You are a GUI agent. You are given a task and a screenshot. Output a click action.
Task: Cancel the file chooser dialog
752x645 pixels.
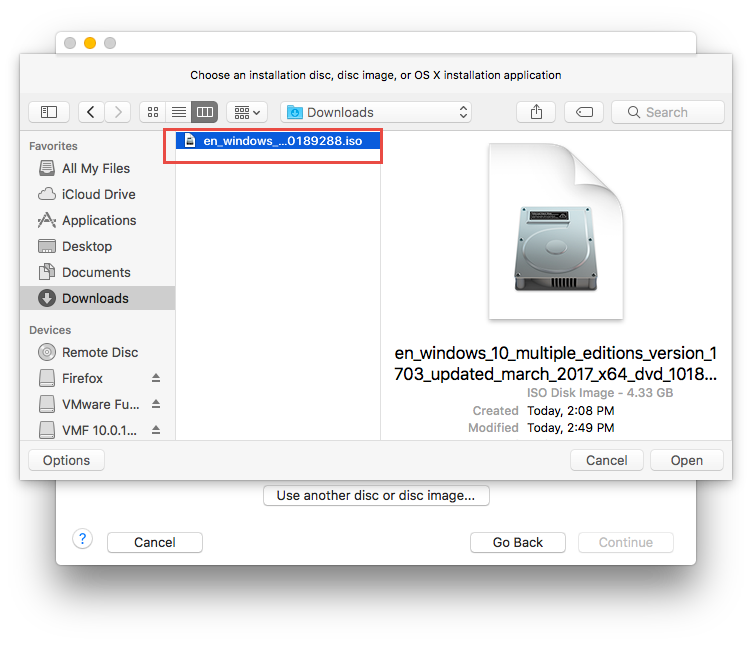pyautogui.click(x=607, y=460)
